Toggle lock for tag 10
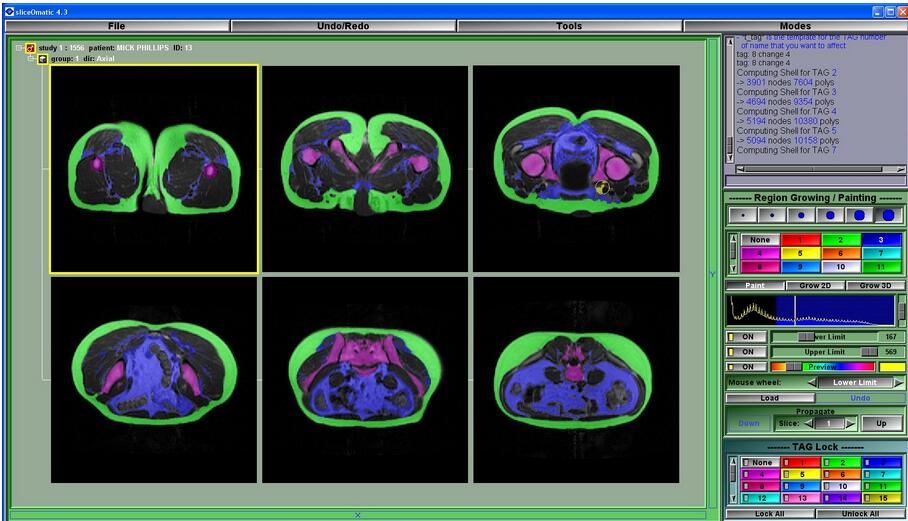The height and width of the screenshot is (521, 908). coord(826,486)
